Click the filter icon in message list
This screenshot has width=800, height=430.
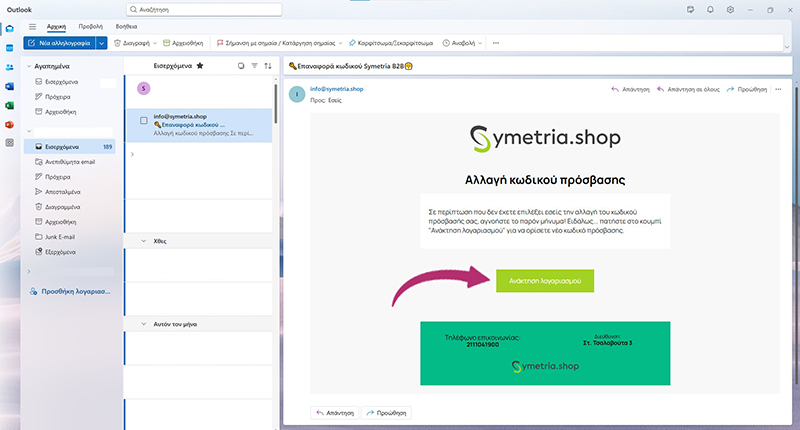(254, 66)
